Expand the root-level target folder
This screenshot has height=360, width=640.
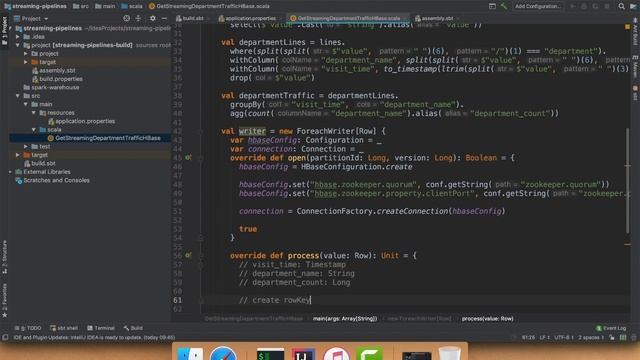(x=18, y=155)
